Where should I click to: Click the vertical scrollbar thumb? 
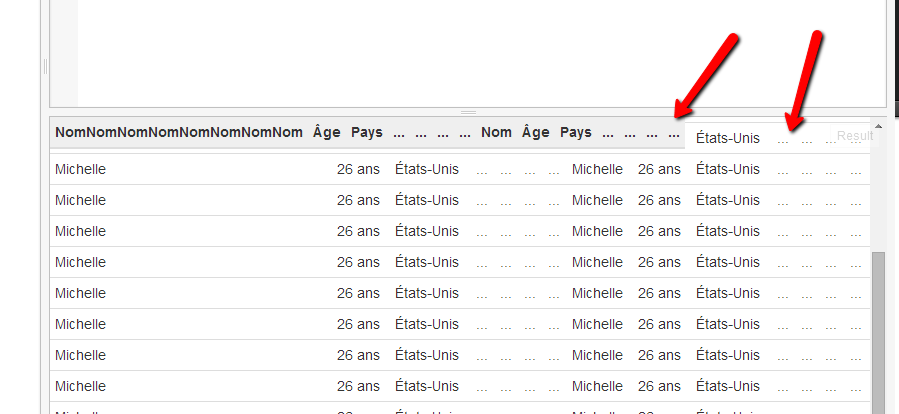coord(878,333)
